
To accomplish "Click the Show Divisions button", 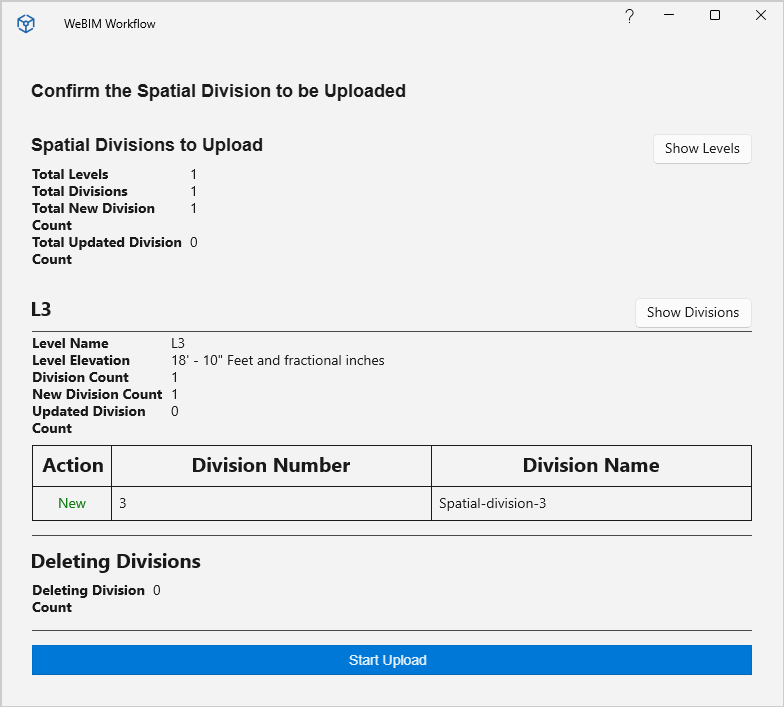I will coord(693,312).
